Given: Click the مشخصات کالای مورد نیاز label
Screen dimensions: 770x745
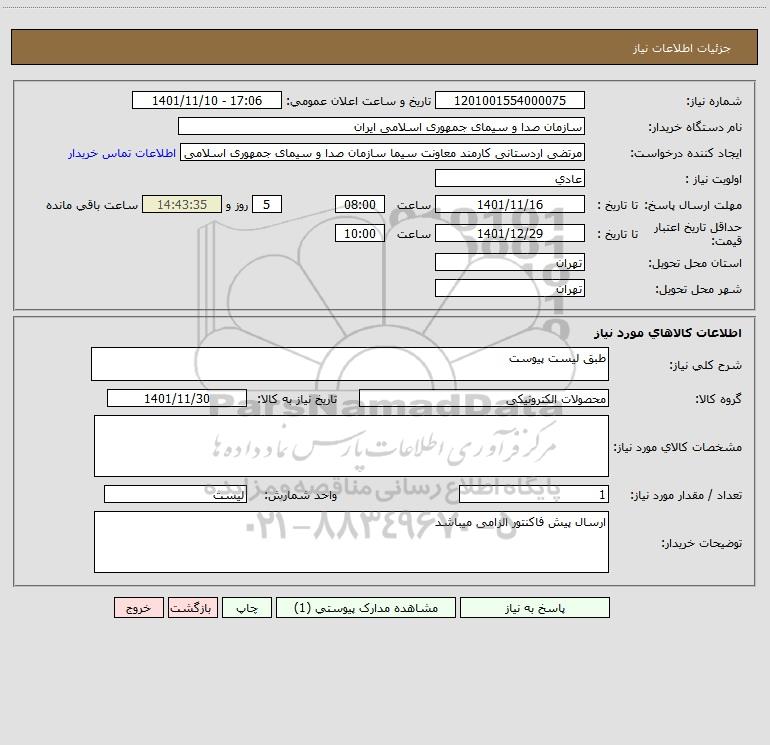Looking at the screenshot, I should (678, 447).
